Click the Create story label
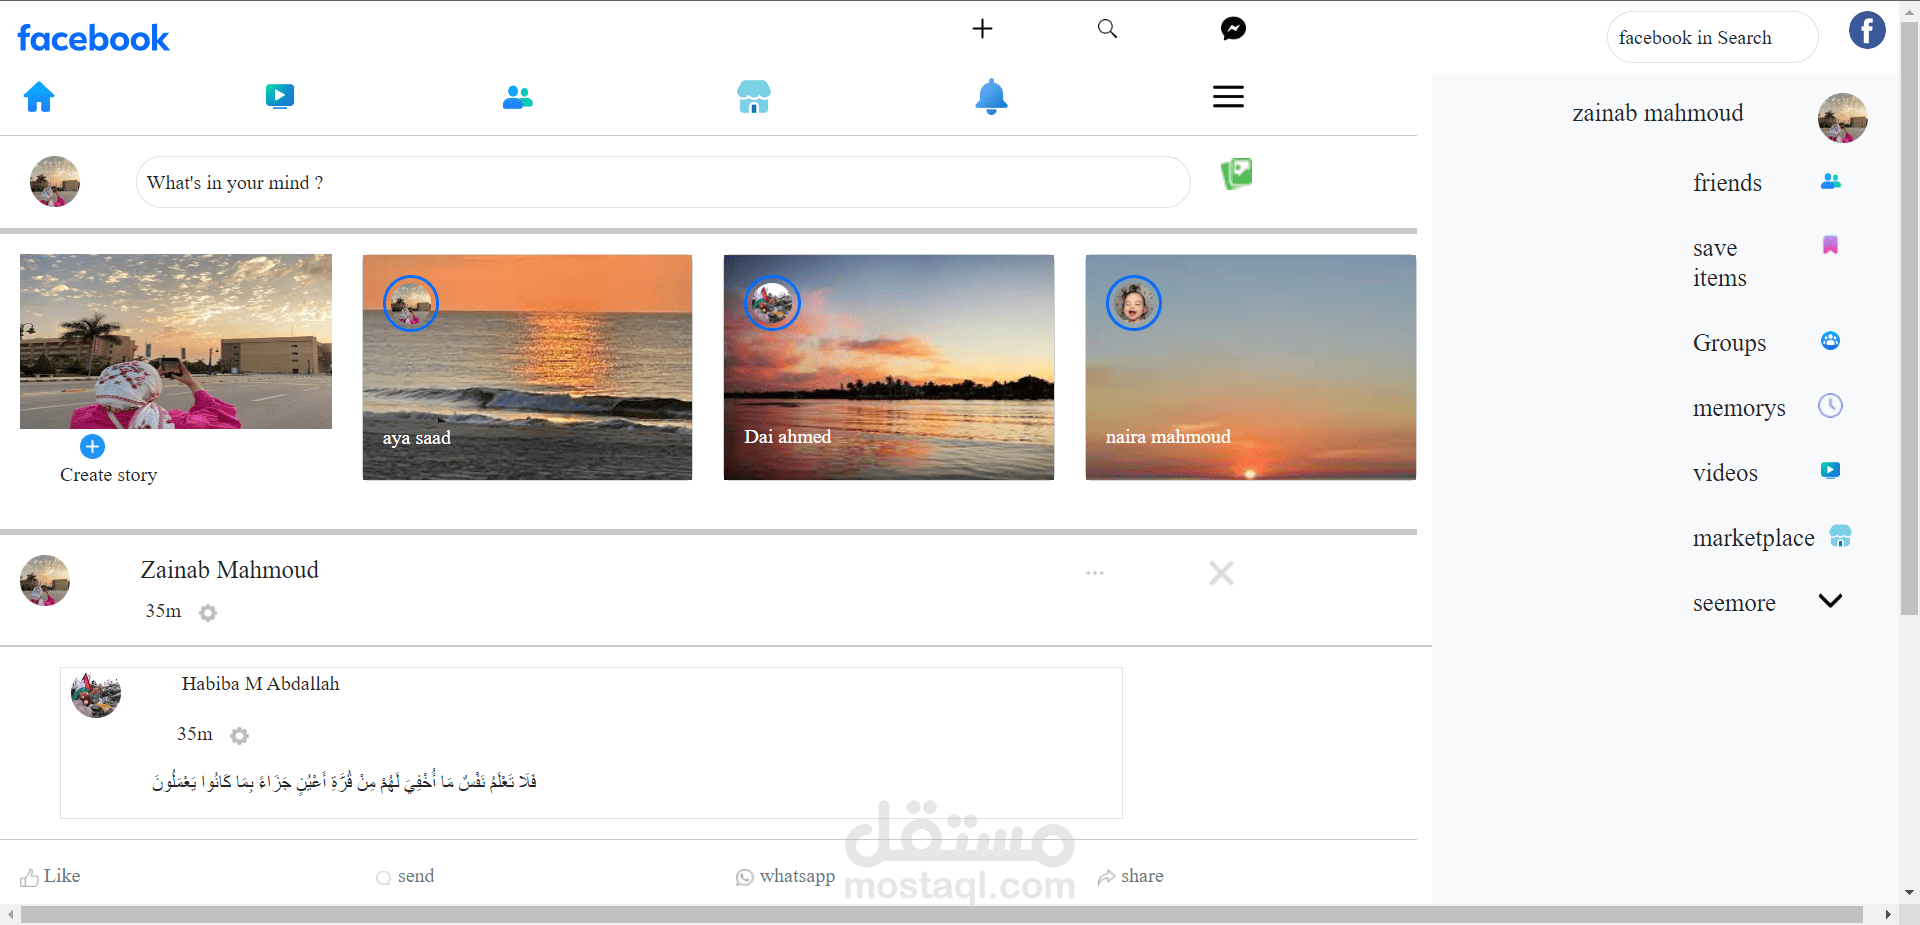This screenshot has height=925, width=1920. pos(108,475)
